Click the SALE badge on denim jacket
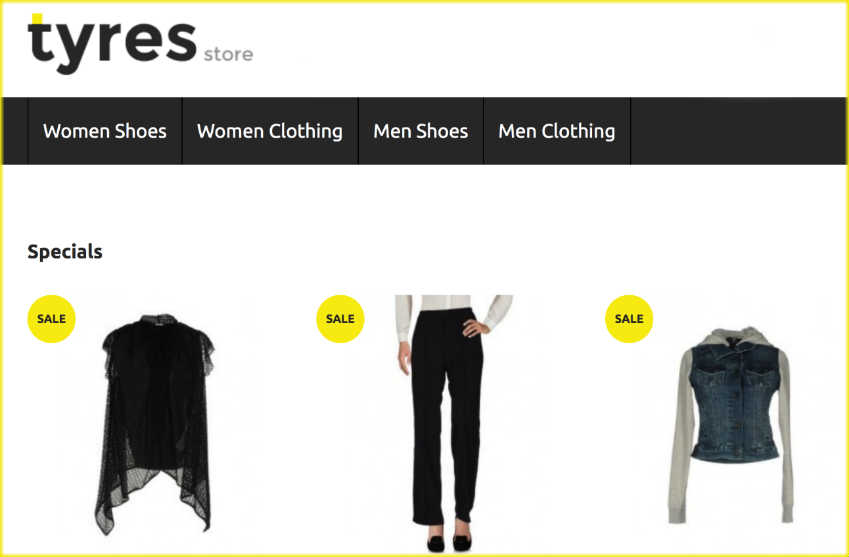This screenshot has width=849, height=557. (629, 319)
